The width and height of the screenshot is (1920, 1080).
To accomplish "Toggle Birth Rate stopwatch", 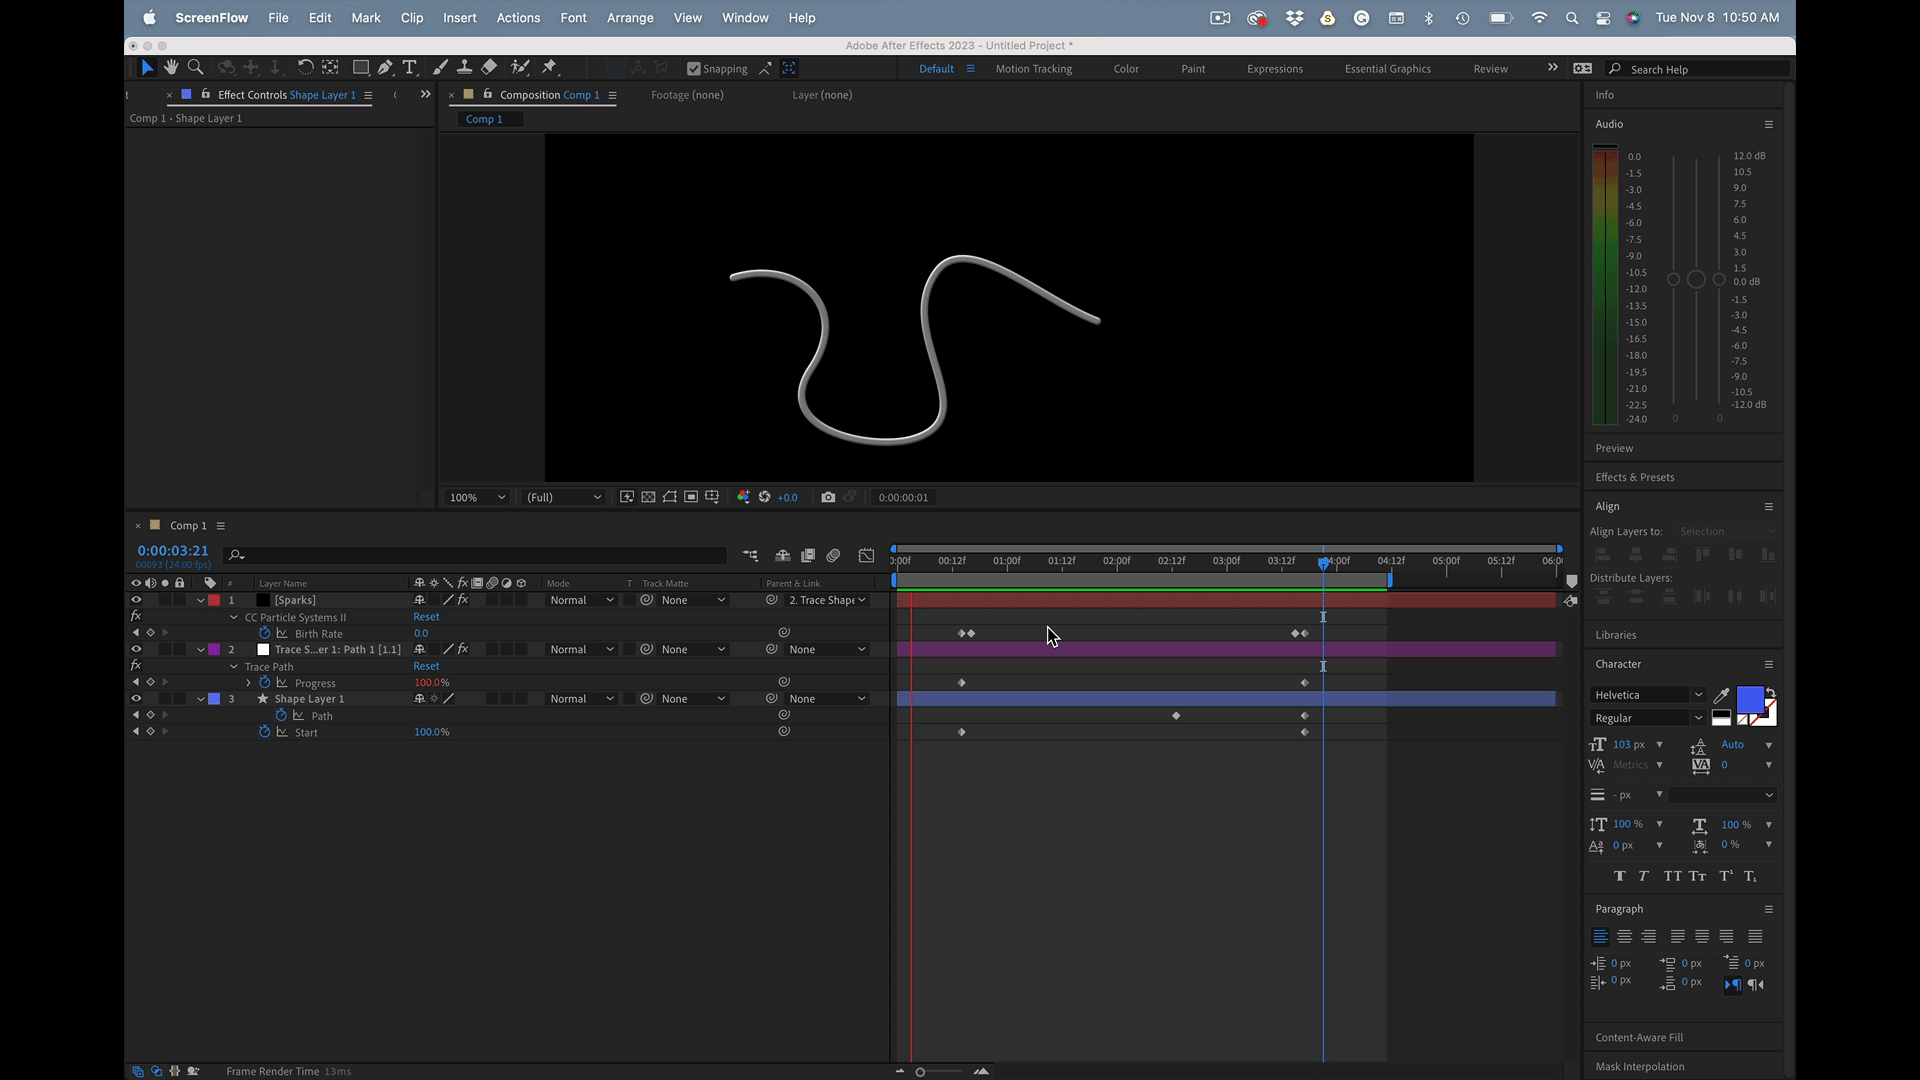I will tap(265, 633).
